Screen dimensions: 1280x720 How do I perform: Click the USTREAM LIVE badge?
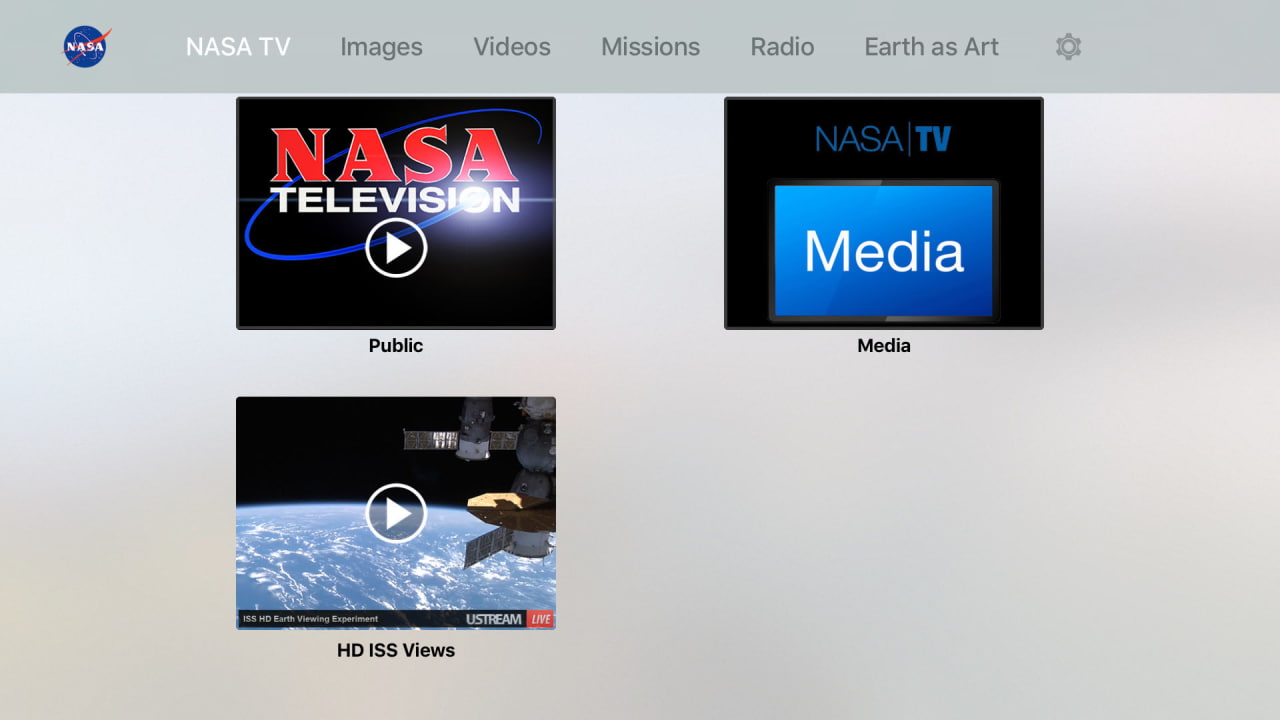point(509,619)
